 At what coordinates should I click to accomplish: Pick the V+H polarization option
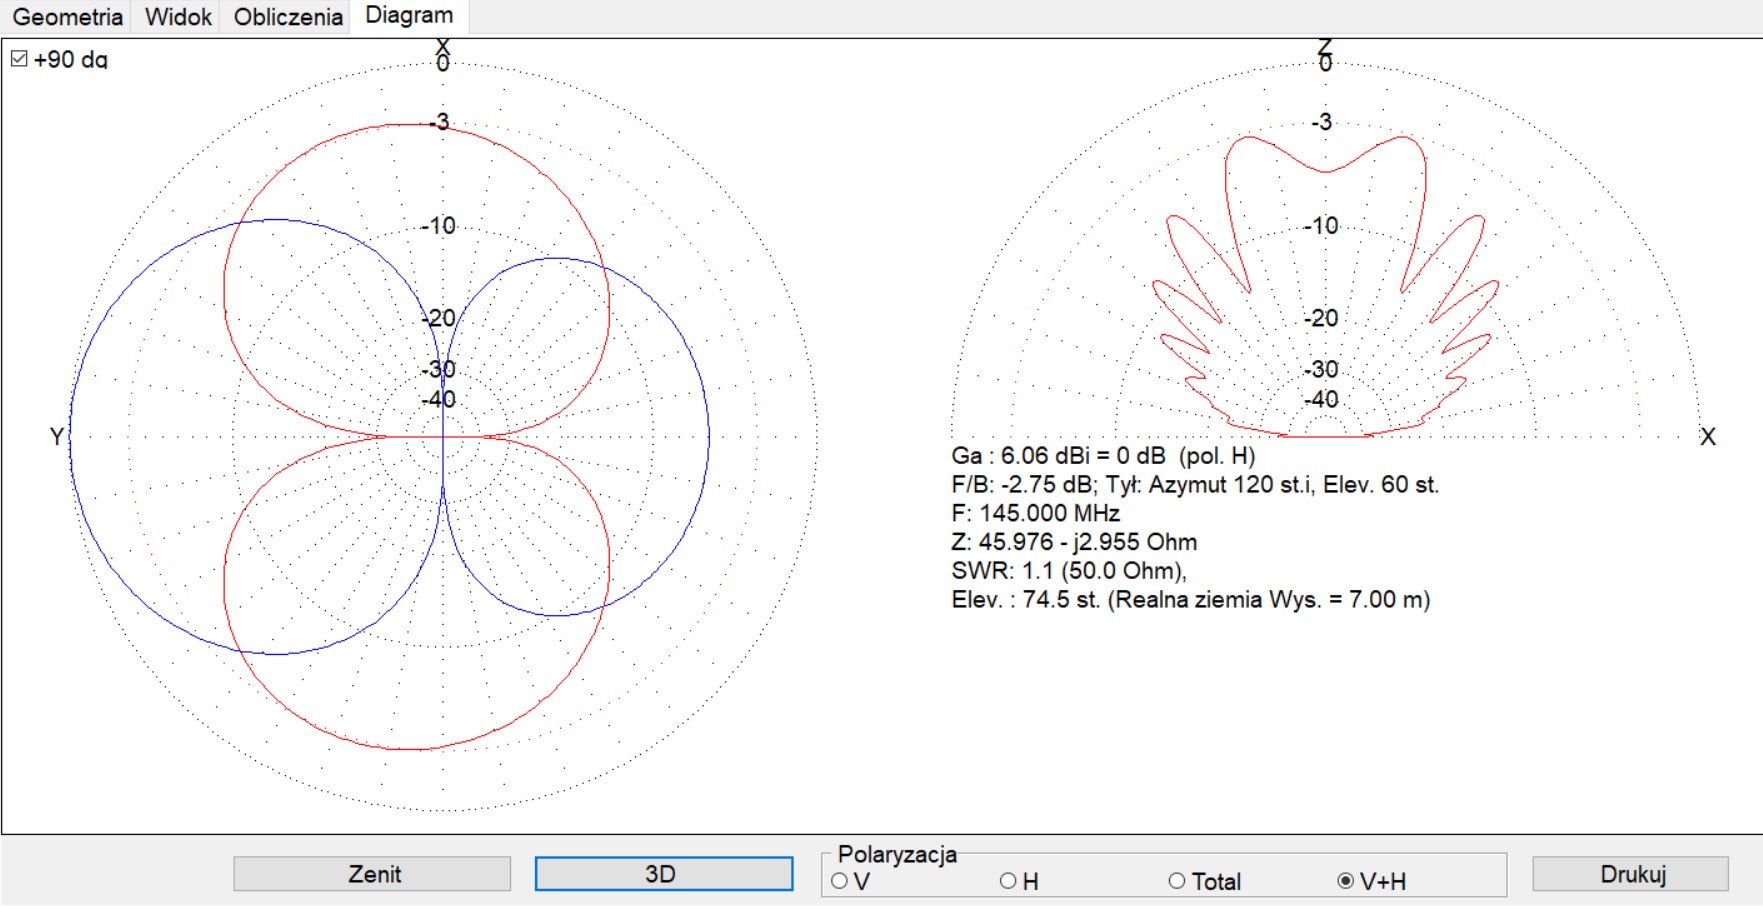[x=1346, y=881]
